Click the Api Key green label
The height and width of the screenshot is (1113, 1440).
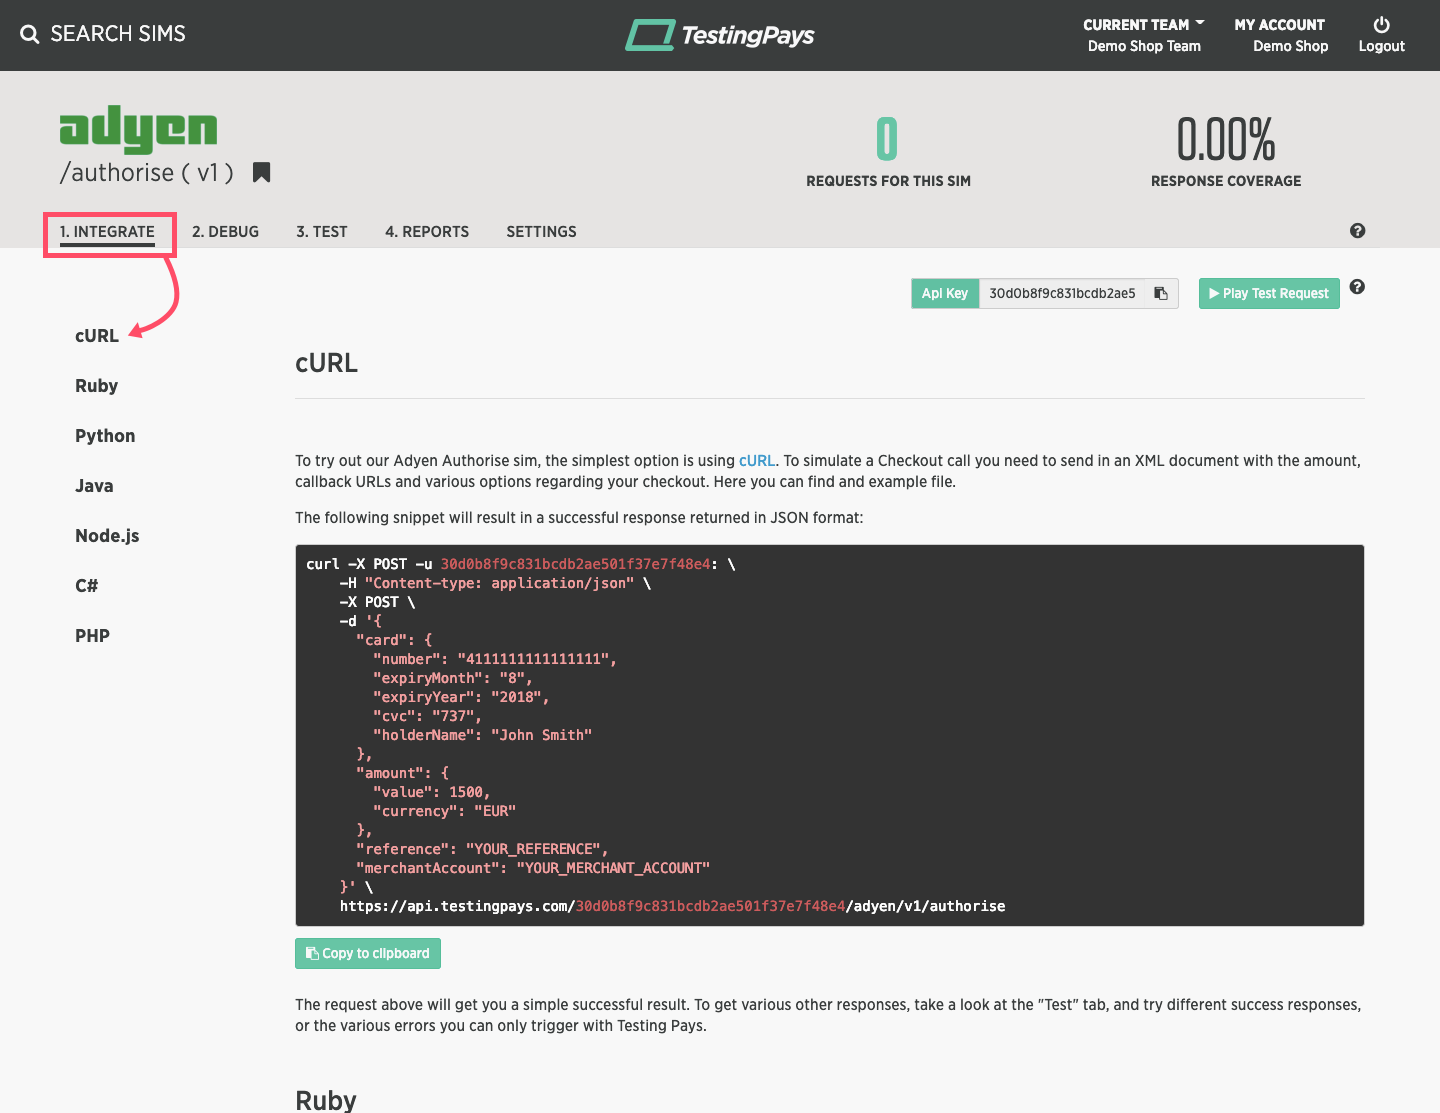coord(945,293)
